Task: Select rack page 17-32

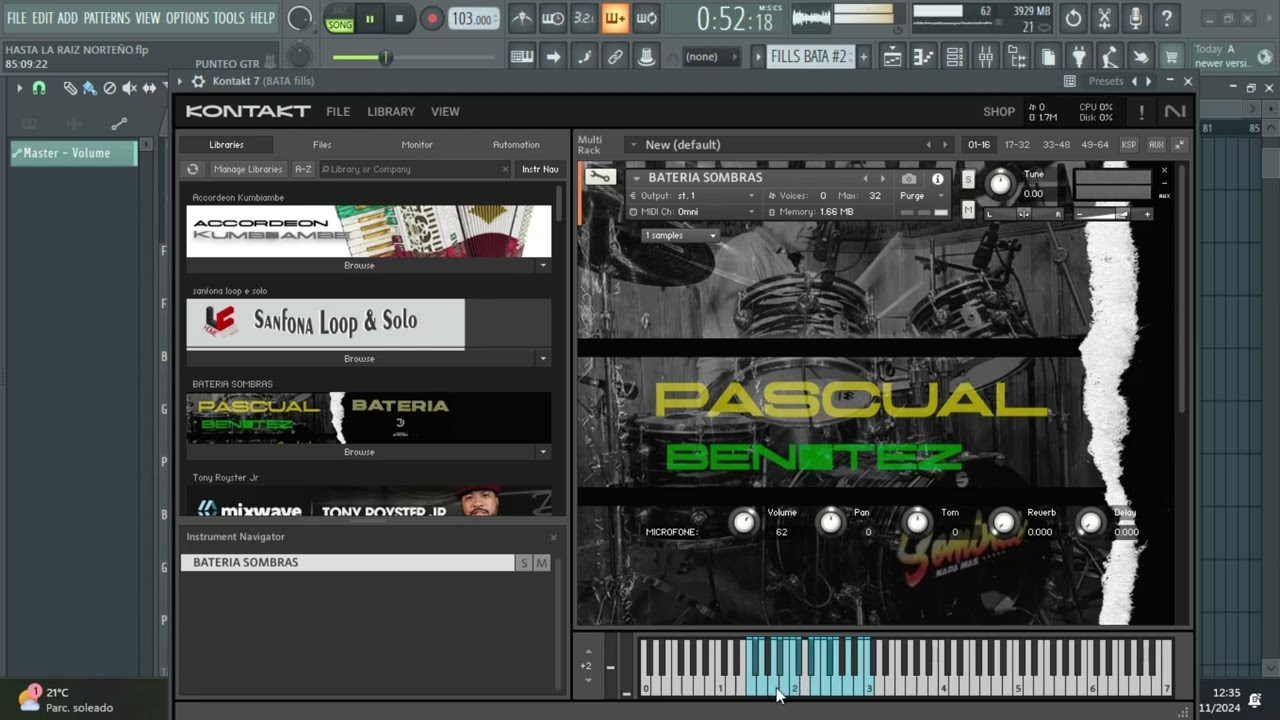Action: click(x=1017, y=145)
